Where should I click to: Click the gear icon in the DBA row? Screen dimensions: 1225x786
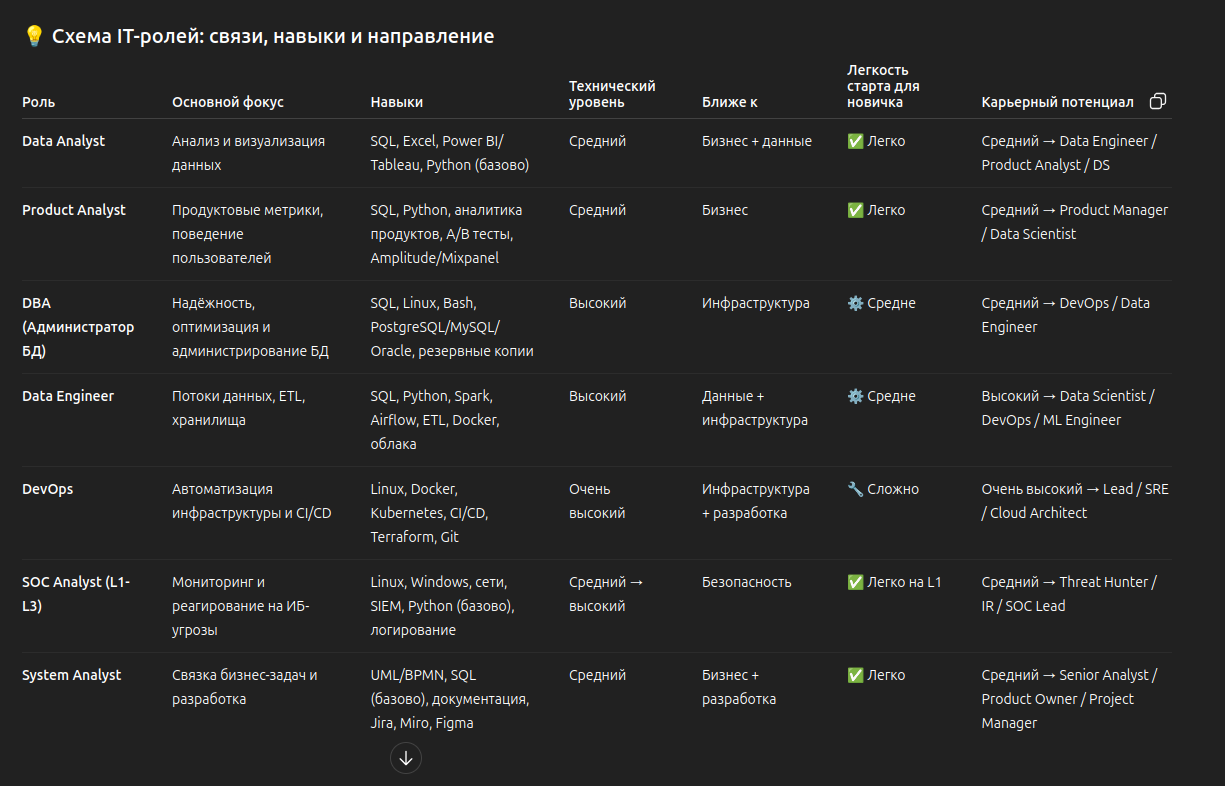tap(855, 303)
